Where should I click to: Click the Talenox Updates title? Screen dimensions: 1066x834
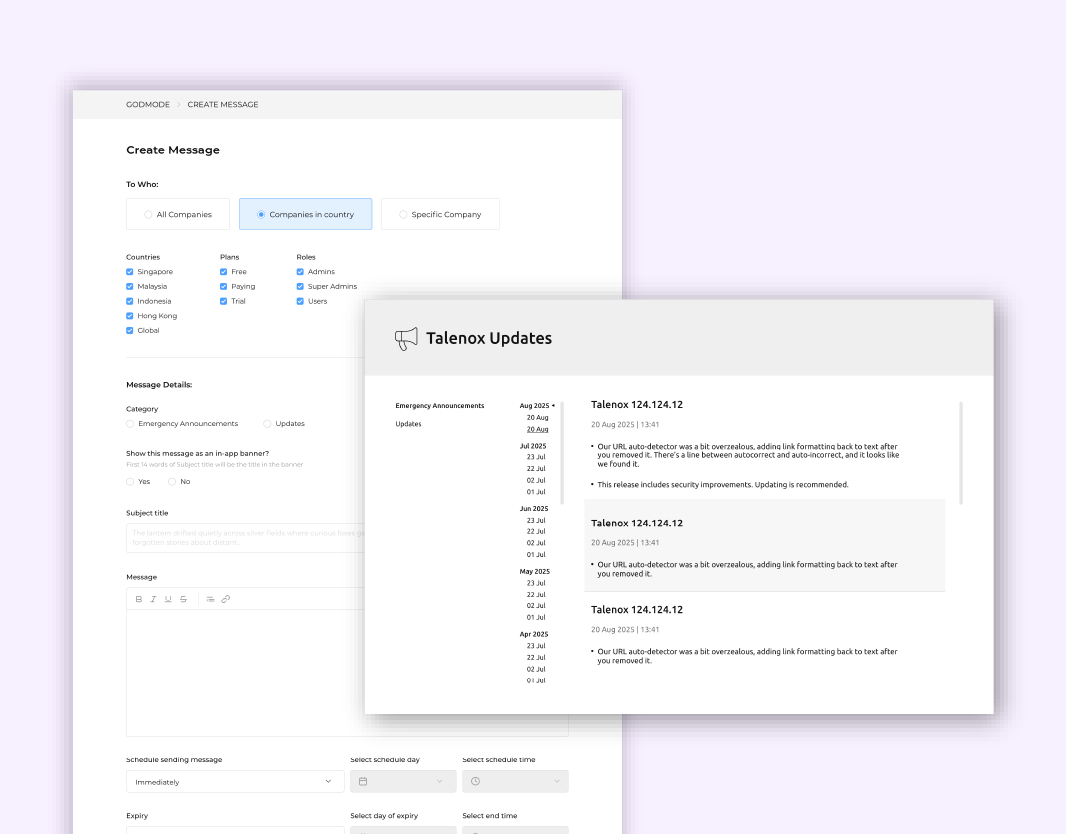[x=489, y=338]
